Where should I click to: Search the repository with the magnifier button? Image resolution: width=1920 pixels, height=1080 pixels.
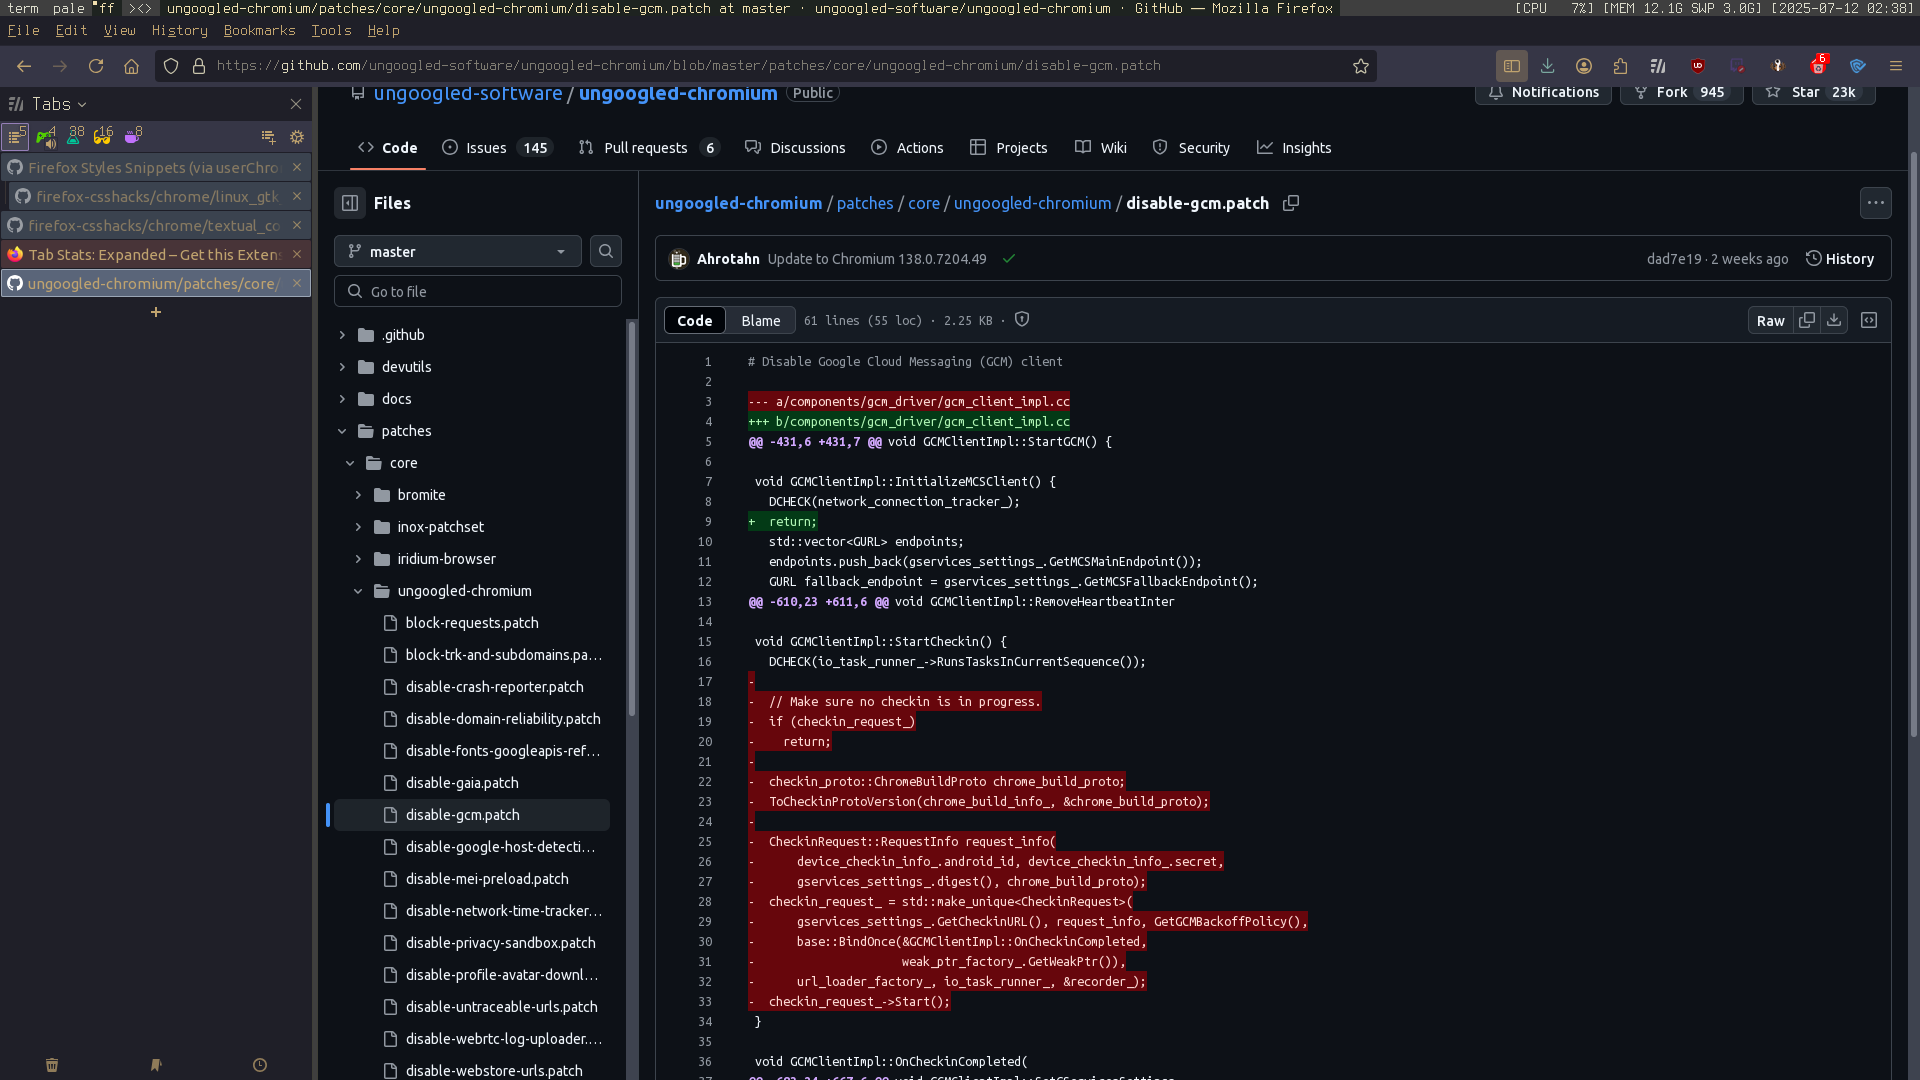(x=606, y=252)
